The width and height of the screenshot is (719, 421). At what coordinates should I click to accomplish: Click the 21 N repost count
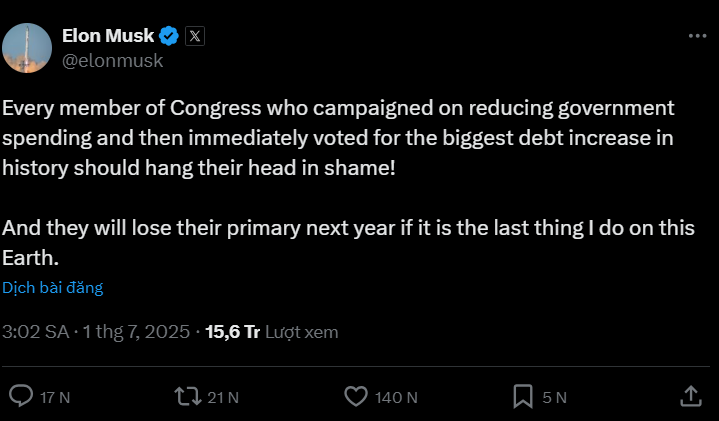click(223, 397)
